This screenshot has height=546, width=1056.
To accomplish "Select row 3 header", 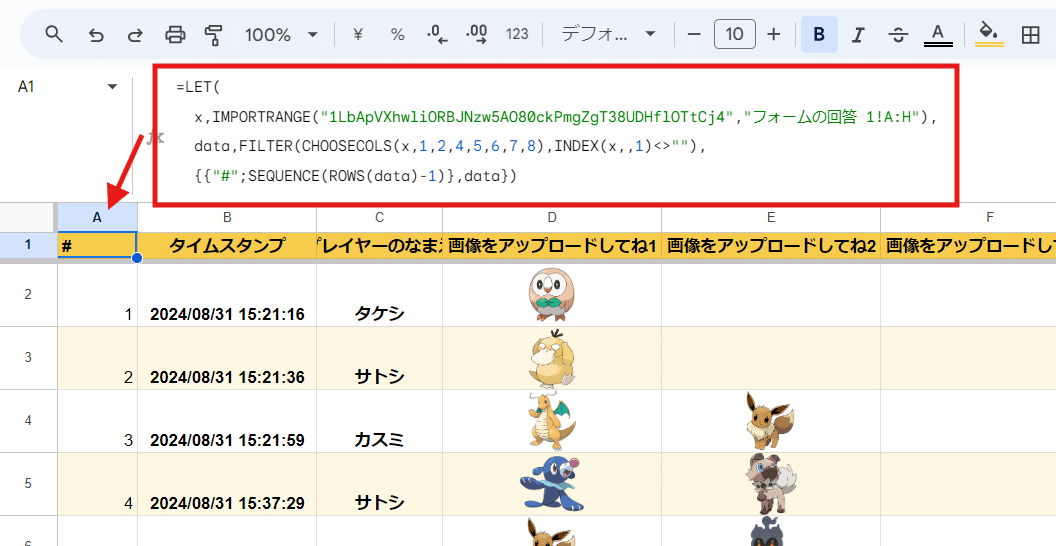I will 28,358.
